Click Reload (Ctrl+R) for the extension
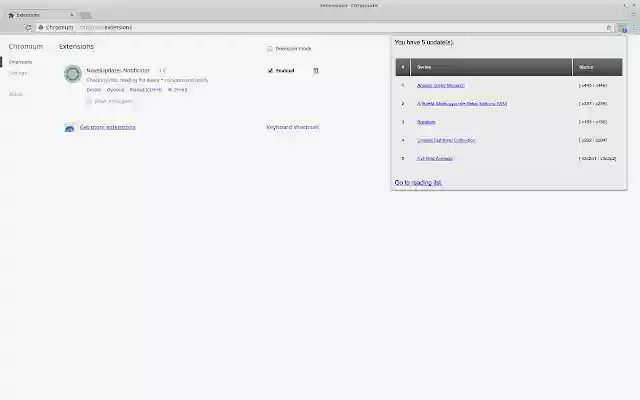 [145, 90]
